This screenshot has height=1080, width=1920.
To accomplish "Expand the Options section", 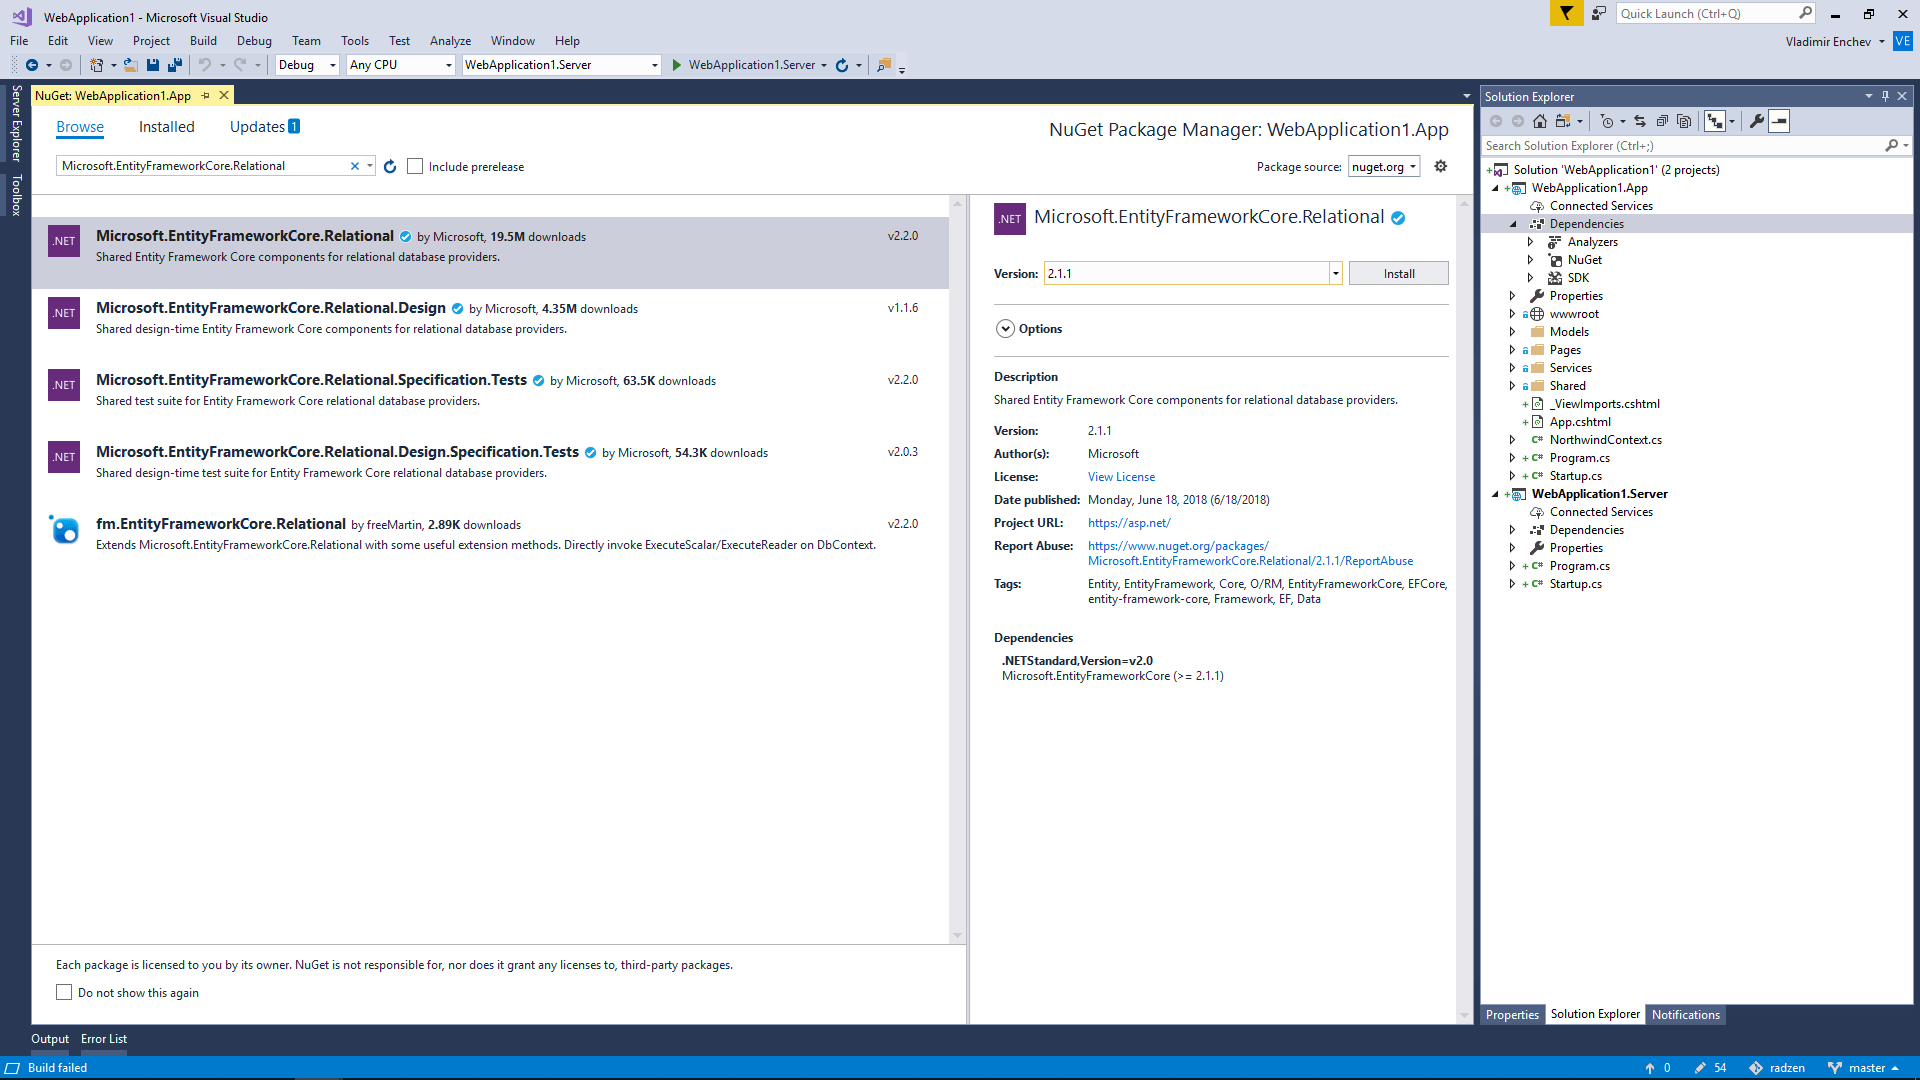I will [1005, 329].
